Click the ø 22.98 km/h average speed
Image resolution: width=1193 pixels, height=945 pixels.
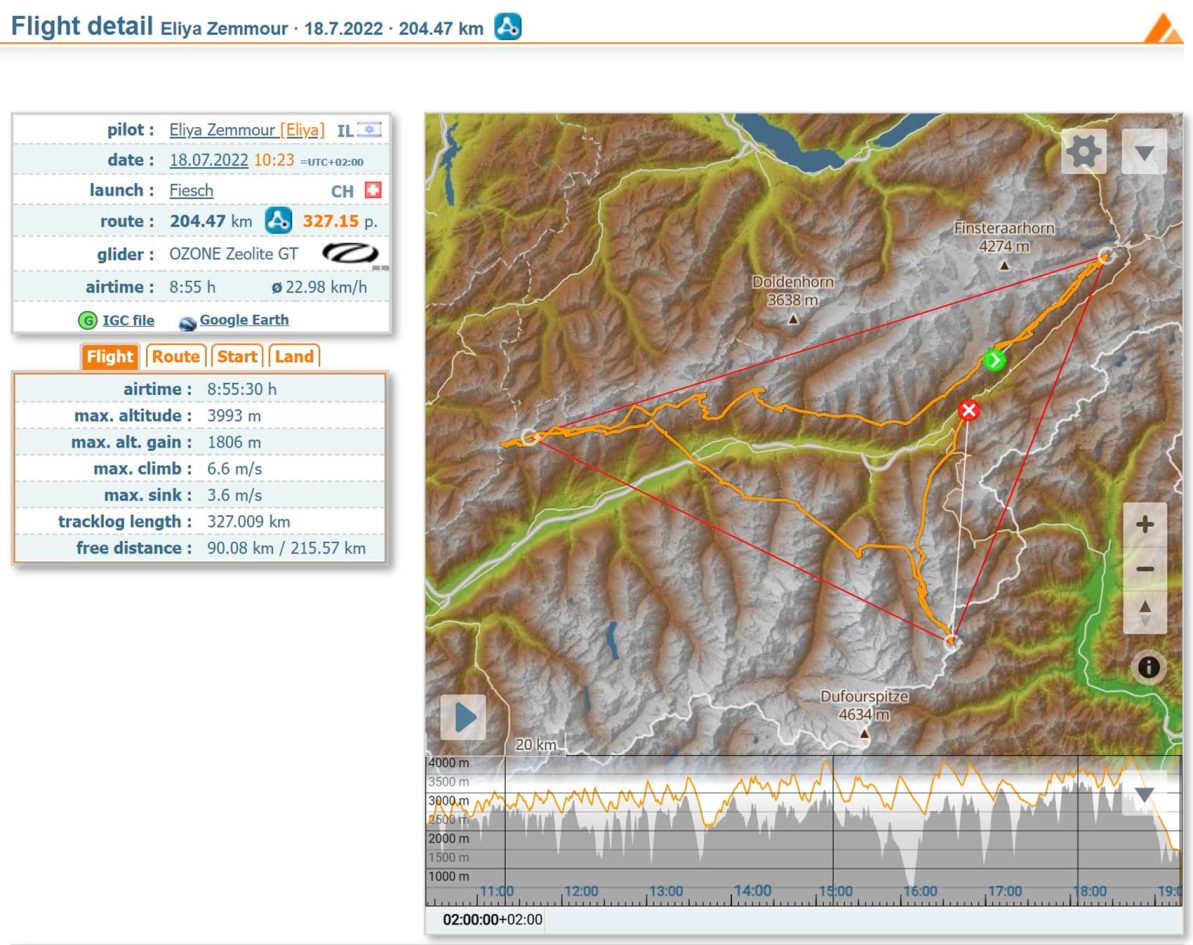click(x=320, y=287)
